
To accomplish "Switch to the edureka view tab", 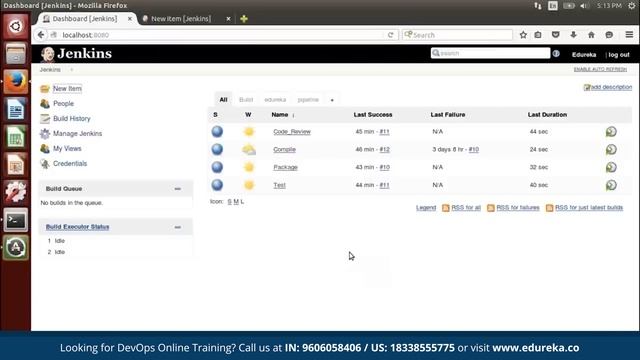I will pyautogui.click(x=275, y=100).
